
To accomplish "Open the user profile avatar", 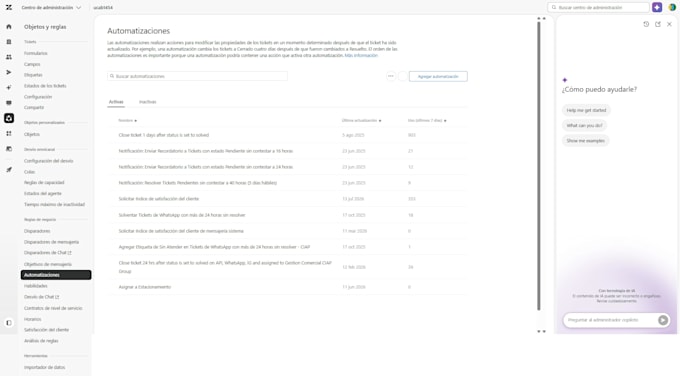I will click(x=672, y=7).
